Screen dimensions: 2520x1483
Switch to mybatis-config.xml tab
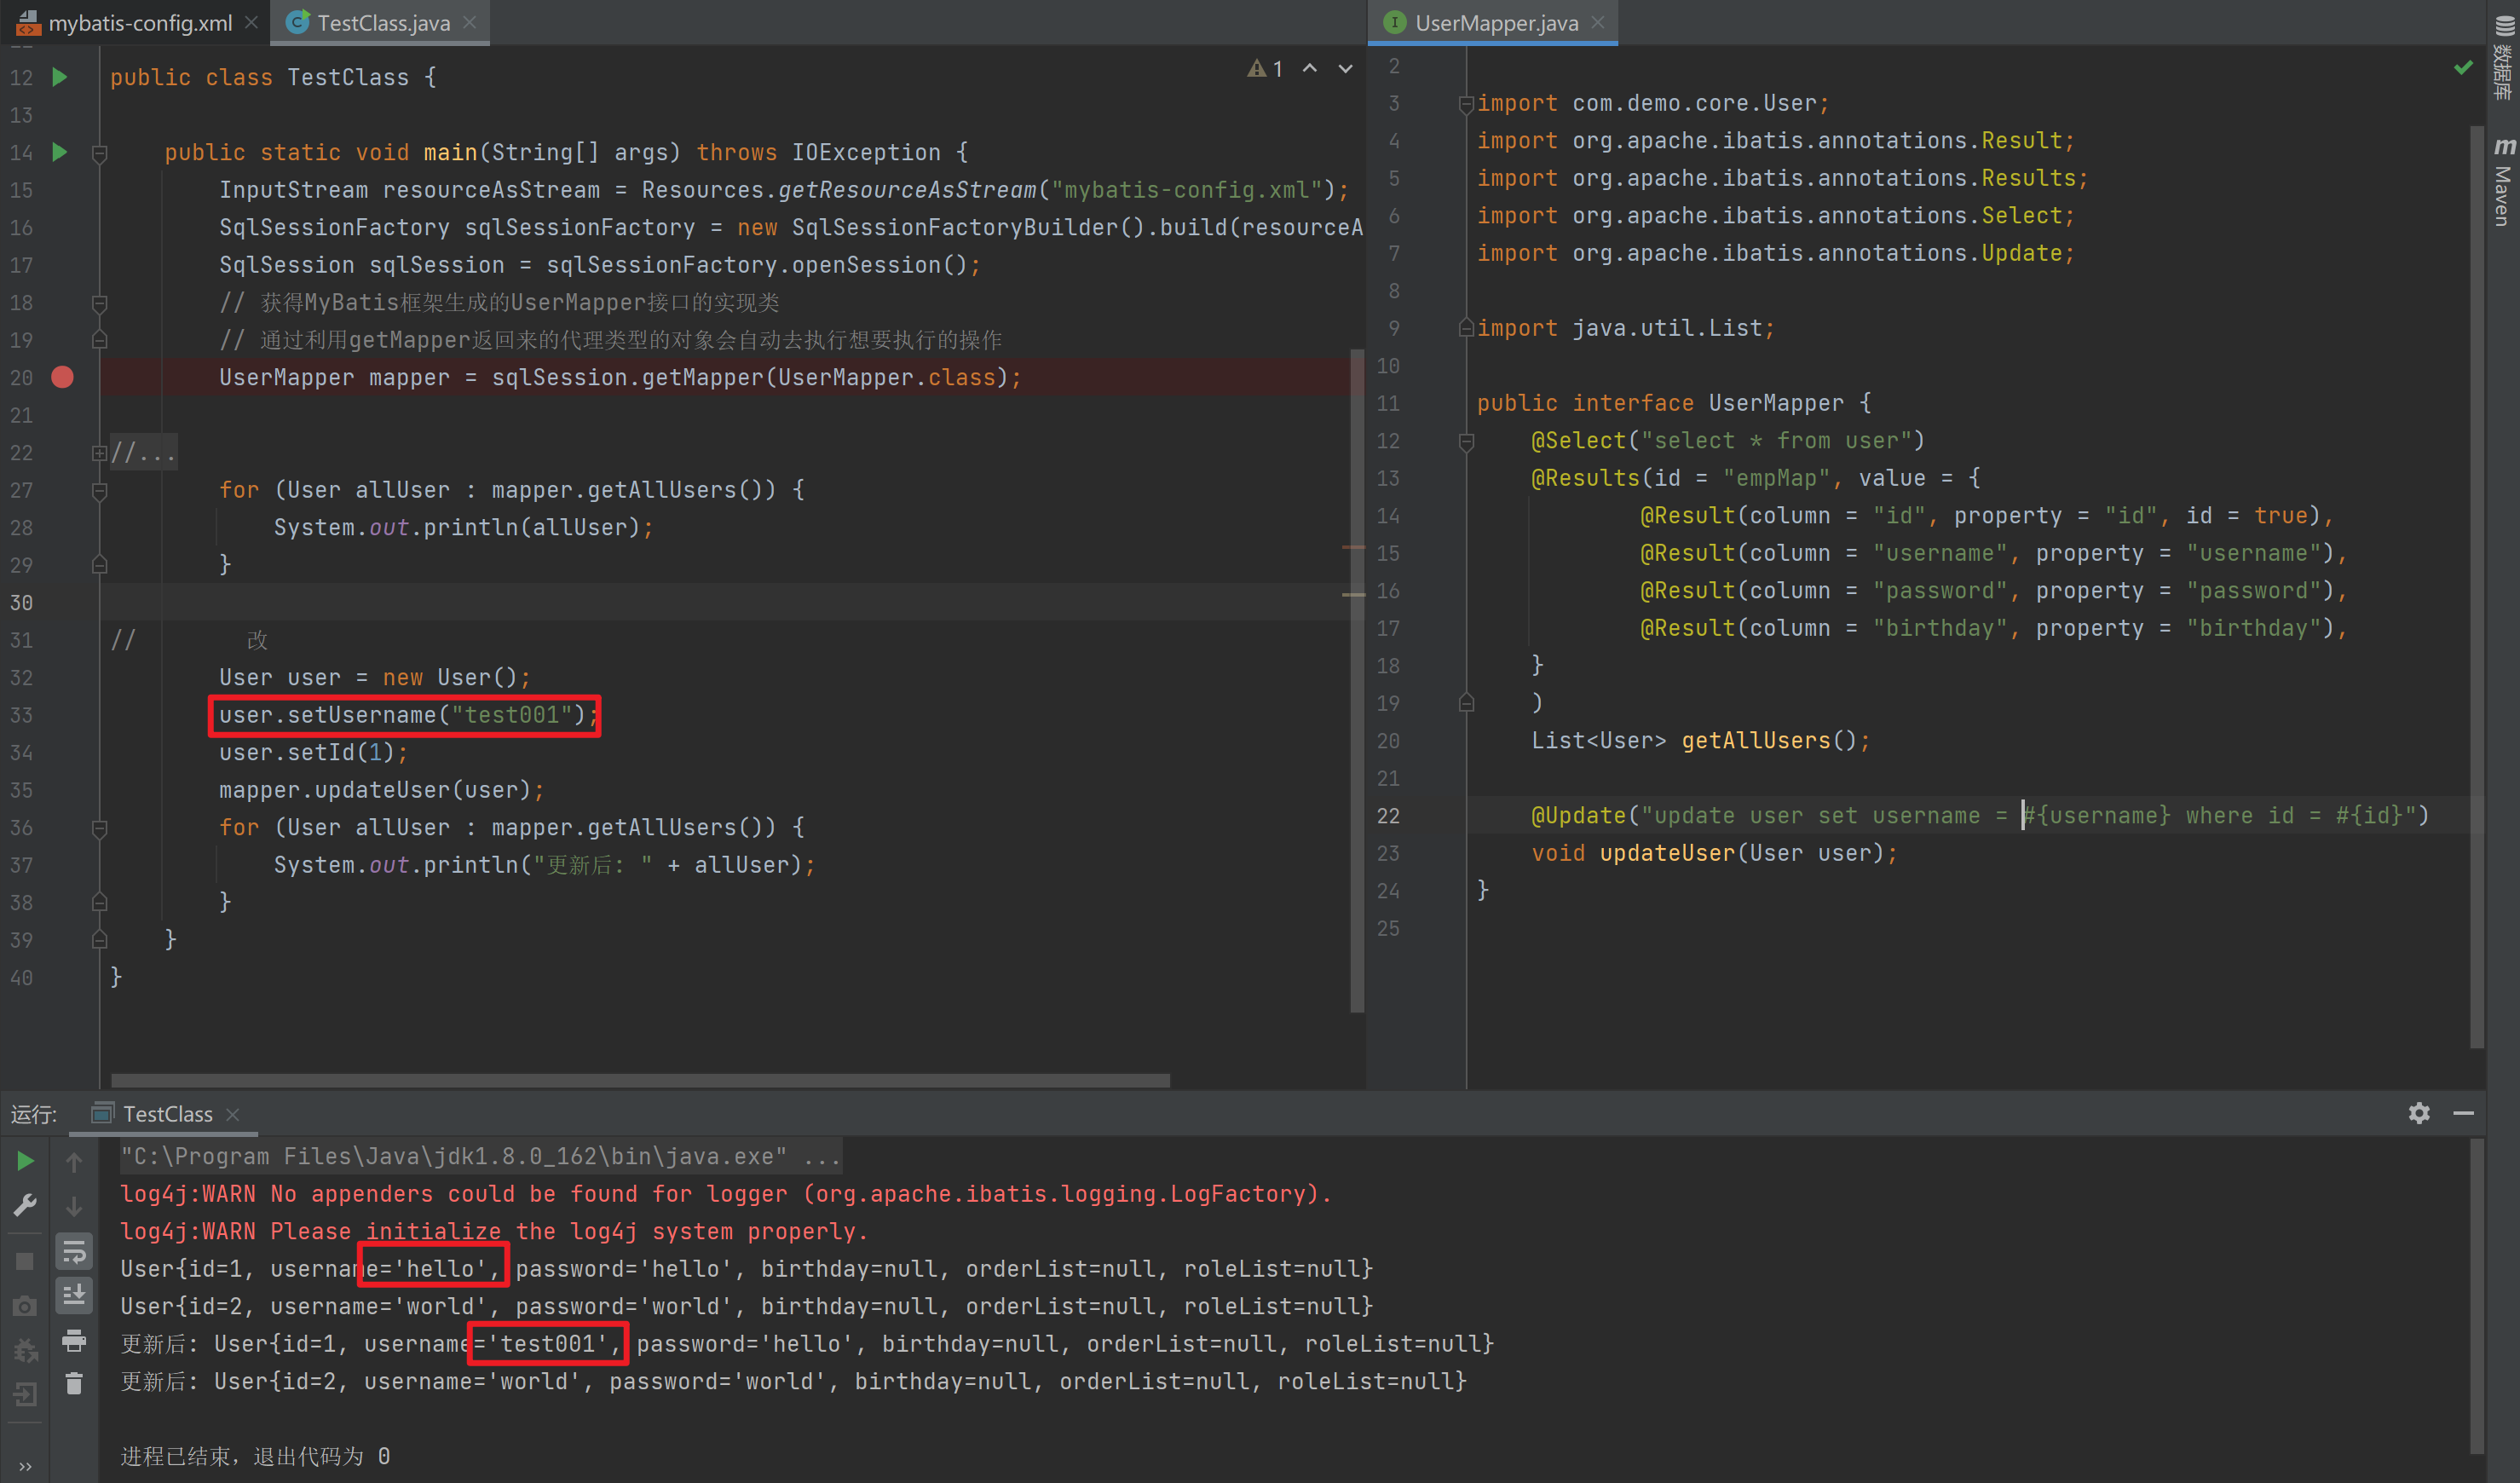pos(139,23)
